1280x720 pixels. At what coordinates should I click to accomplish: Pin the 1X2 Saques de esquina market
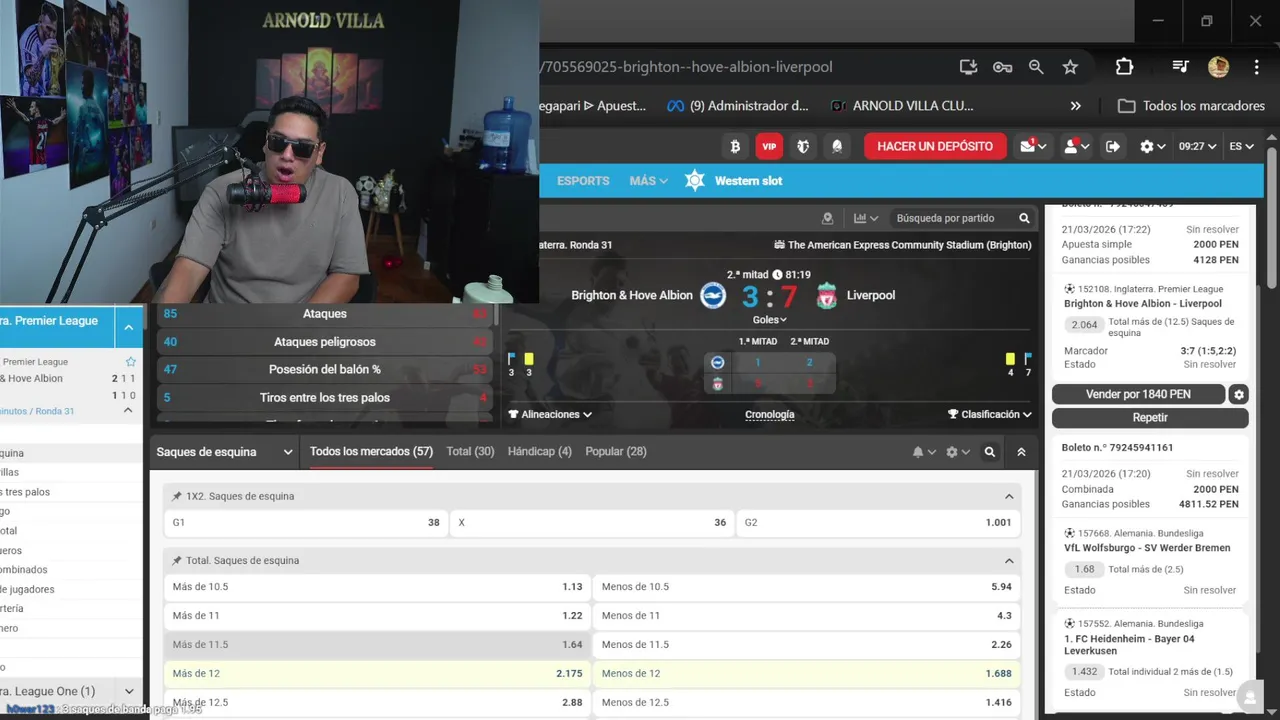point(177,496)
